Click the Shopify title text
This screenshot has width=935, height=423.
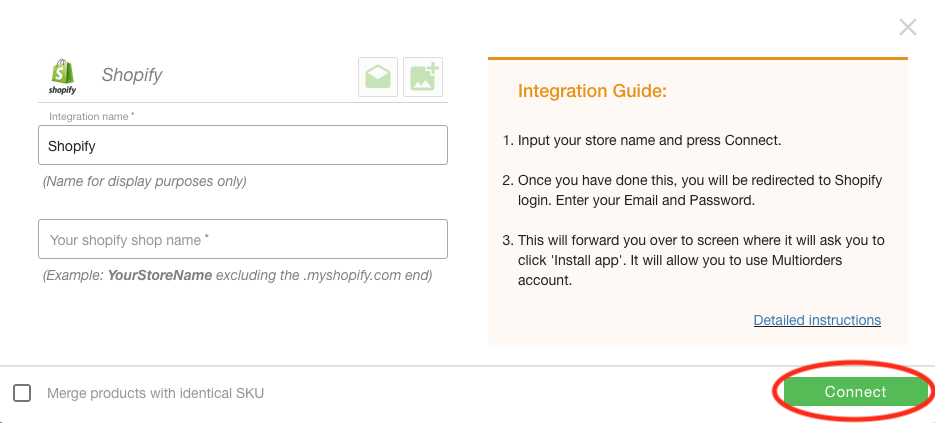132,75
